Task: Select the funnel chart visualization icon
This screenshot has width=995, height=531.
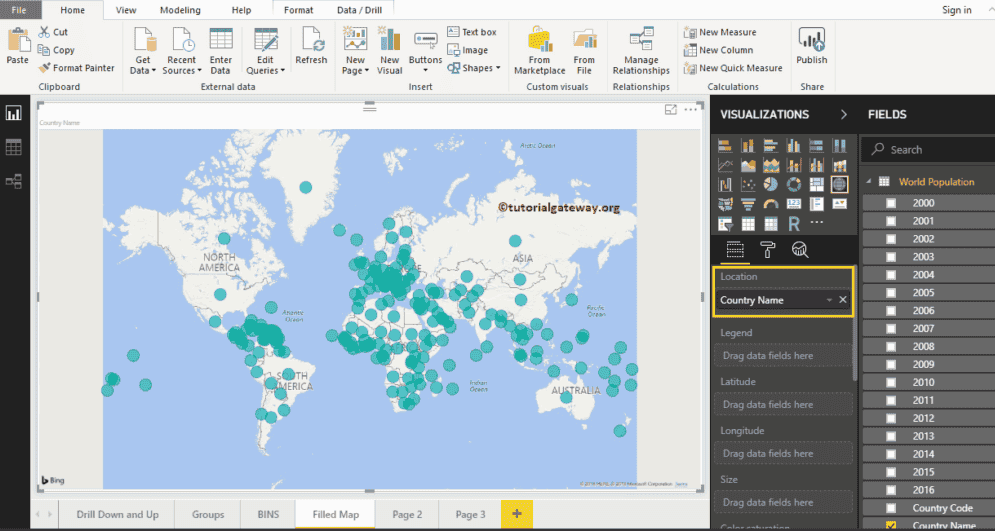Action: coord(747,204)
